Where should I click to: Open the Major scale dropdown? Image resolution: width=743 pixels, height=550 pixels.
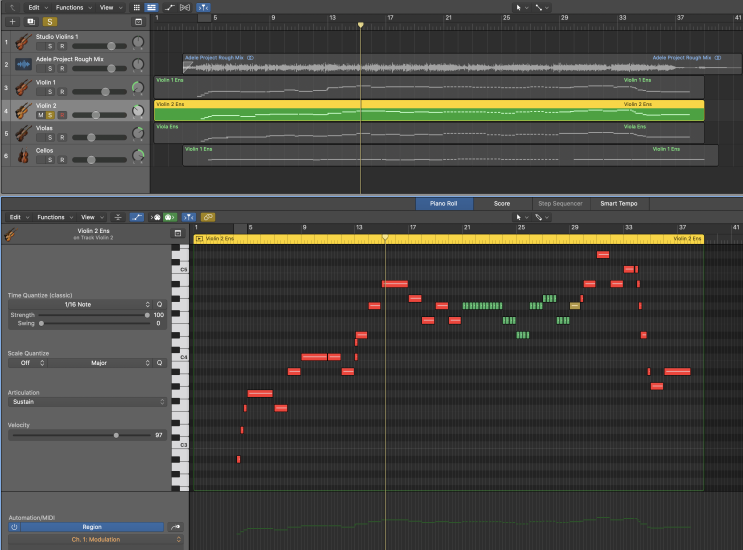pyautogui.click(x=100, y=363)
